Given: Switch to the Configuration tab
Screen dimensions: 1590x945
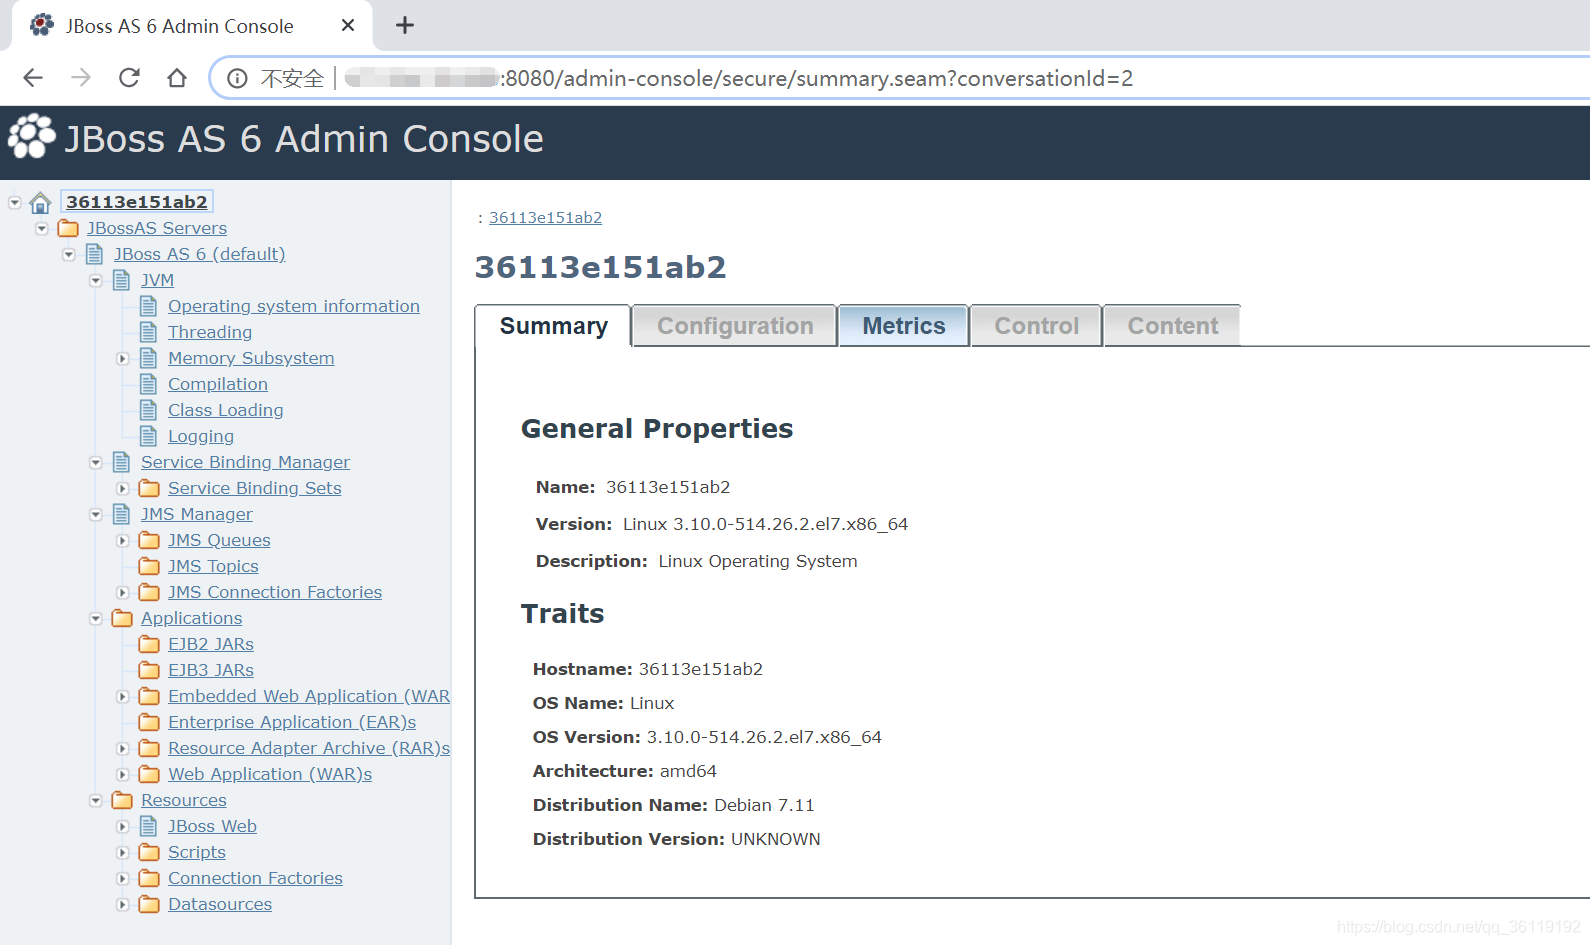Looking at the screenshot, I should click(x=735, y=326).
